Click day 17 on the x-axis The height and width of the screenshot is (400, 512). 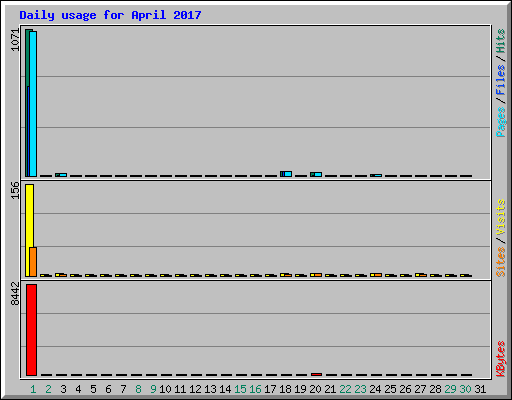pyautogui.click(x=270, y=389)
